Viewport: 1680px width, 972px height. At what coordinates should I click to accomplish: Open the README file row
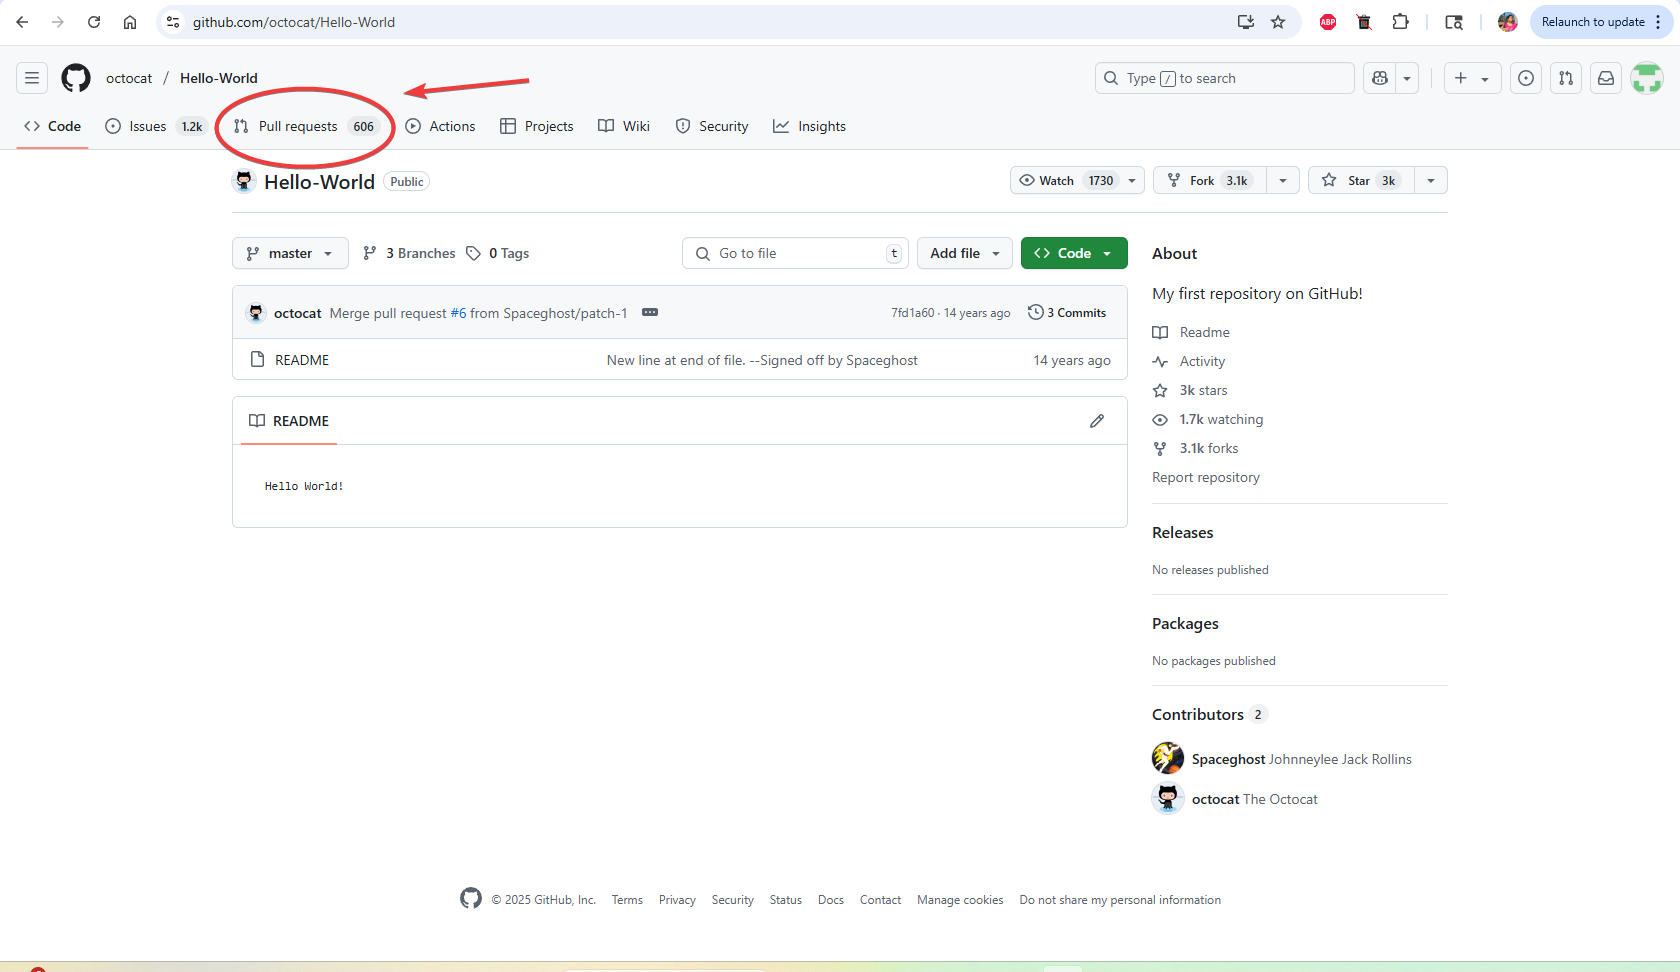(x=680, y=360)
